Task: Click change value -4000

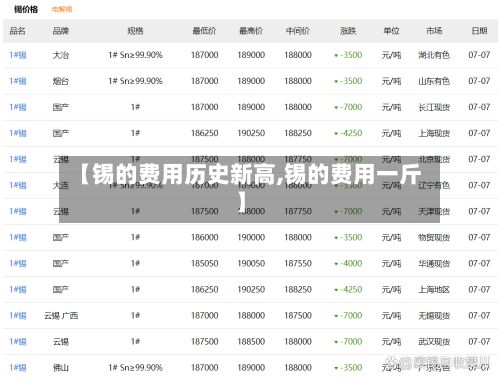Action: 348,263
